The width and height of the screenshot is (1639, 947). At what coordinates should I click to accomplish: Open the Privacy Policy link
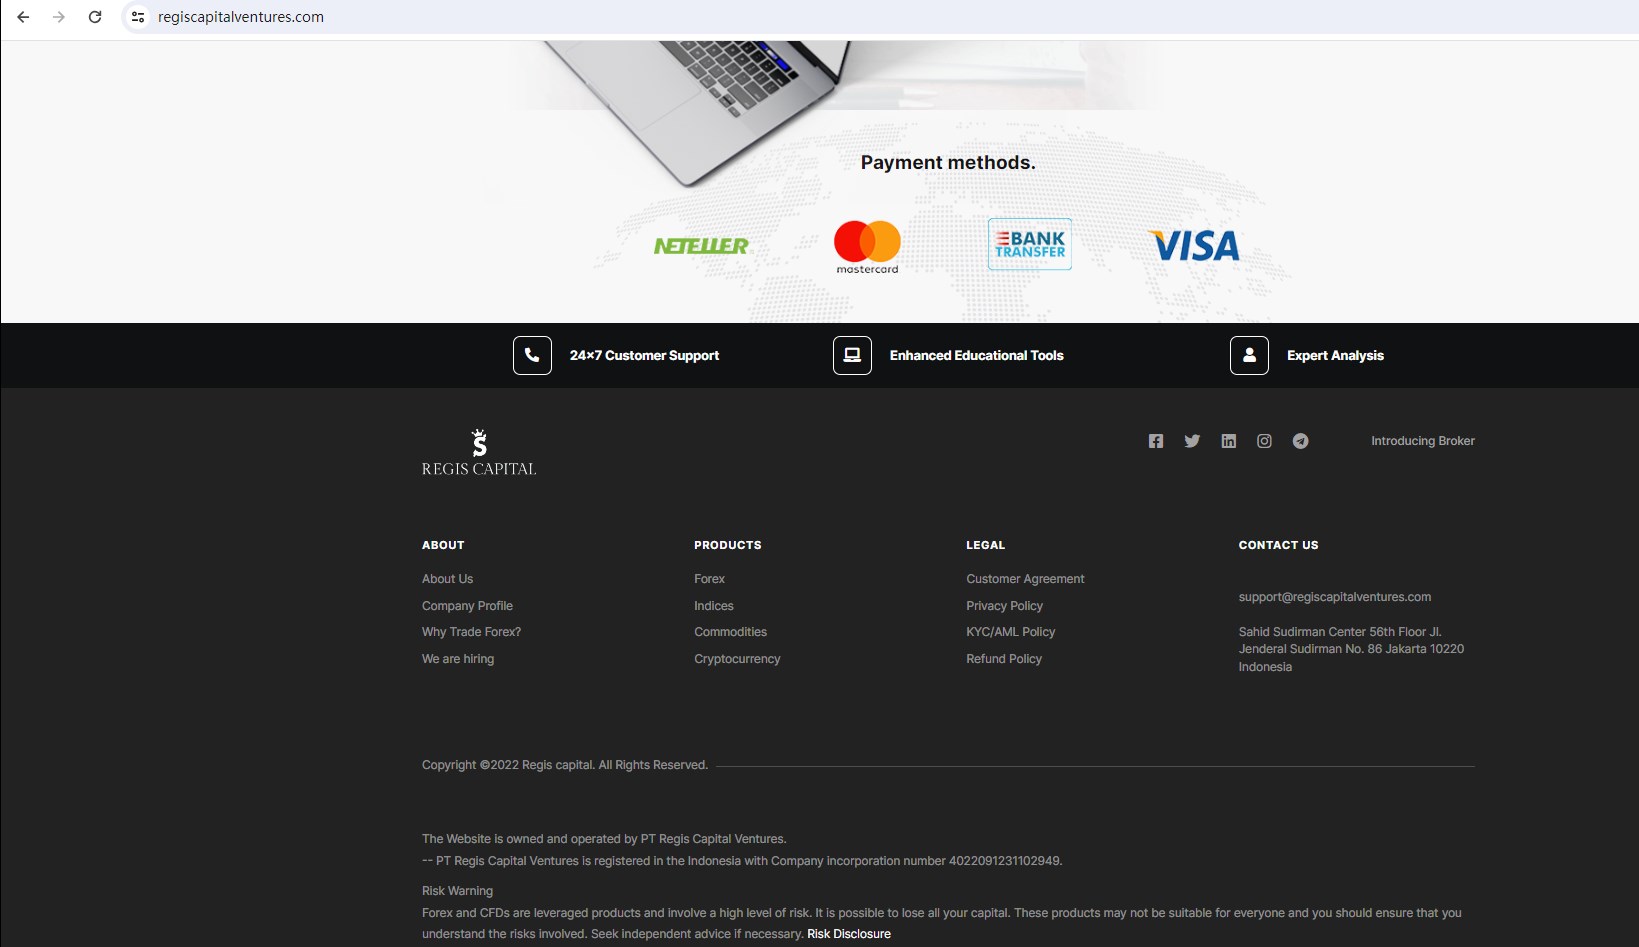1004,606
